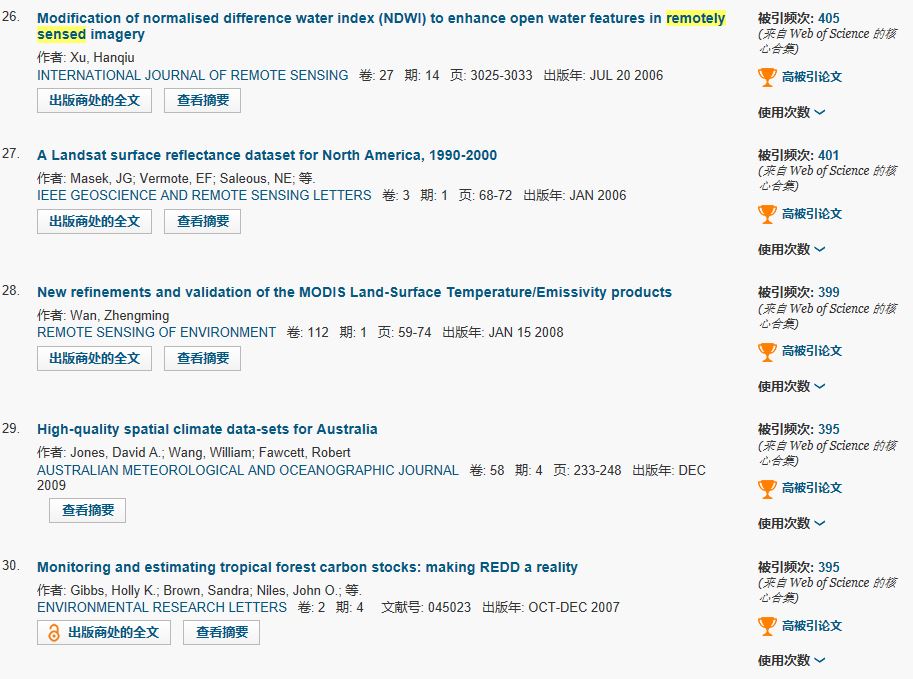Click citation count 395 for the Australia paper
Image resolution: width=913 pixels, height=679 pixels.
tap(829, 430)
